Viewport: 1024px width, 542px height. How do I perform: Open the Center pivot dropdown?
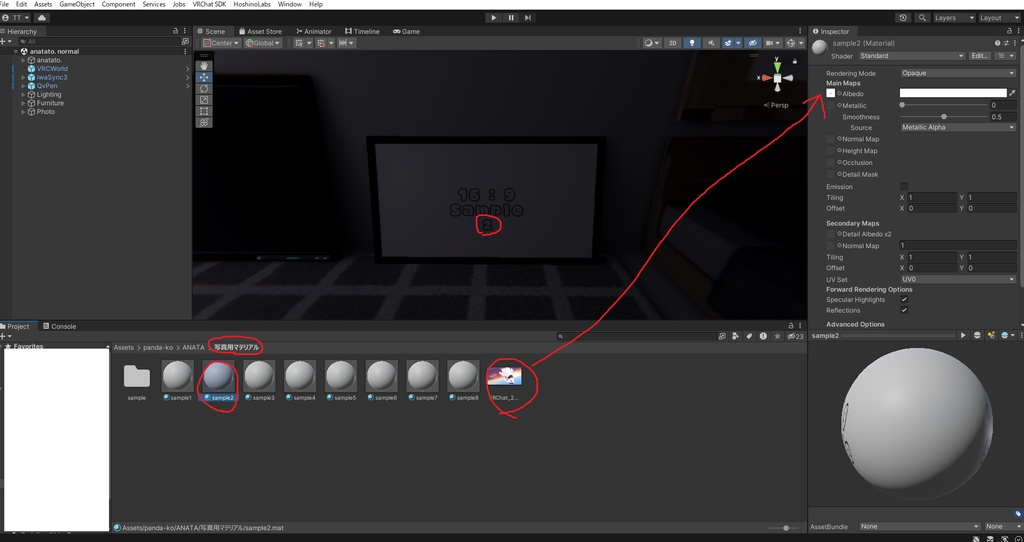[x=223, y=43]
